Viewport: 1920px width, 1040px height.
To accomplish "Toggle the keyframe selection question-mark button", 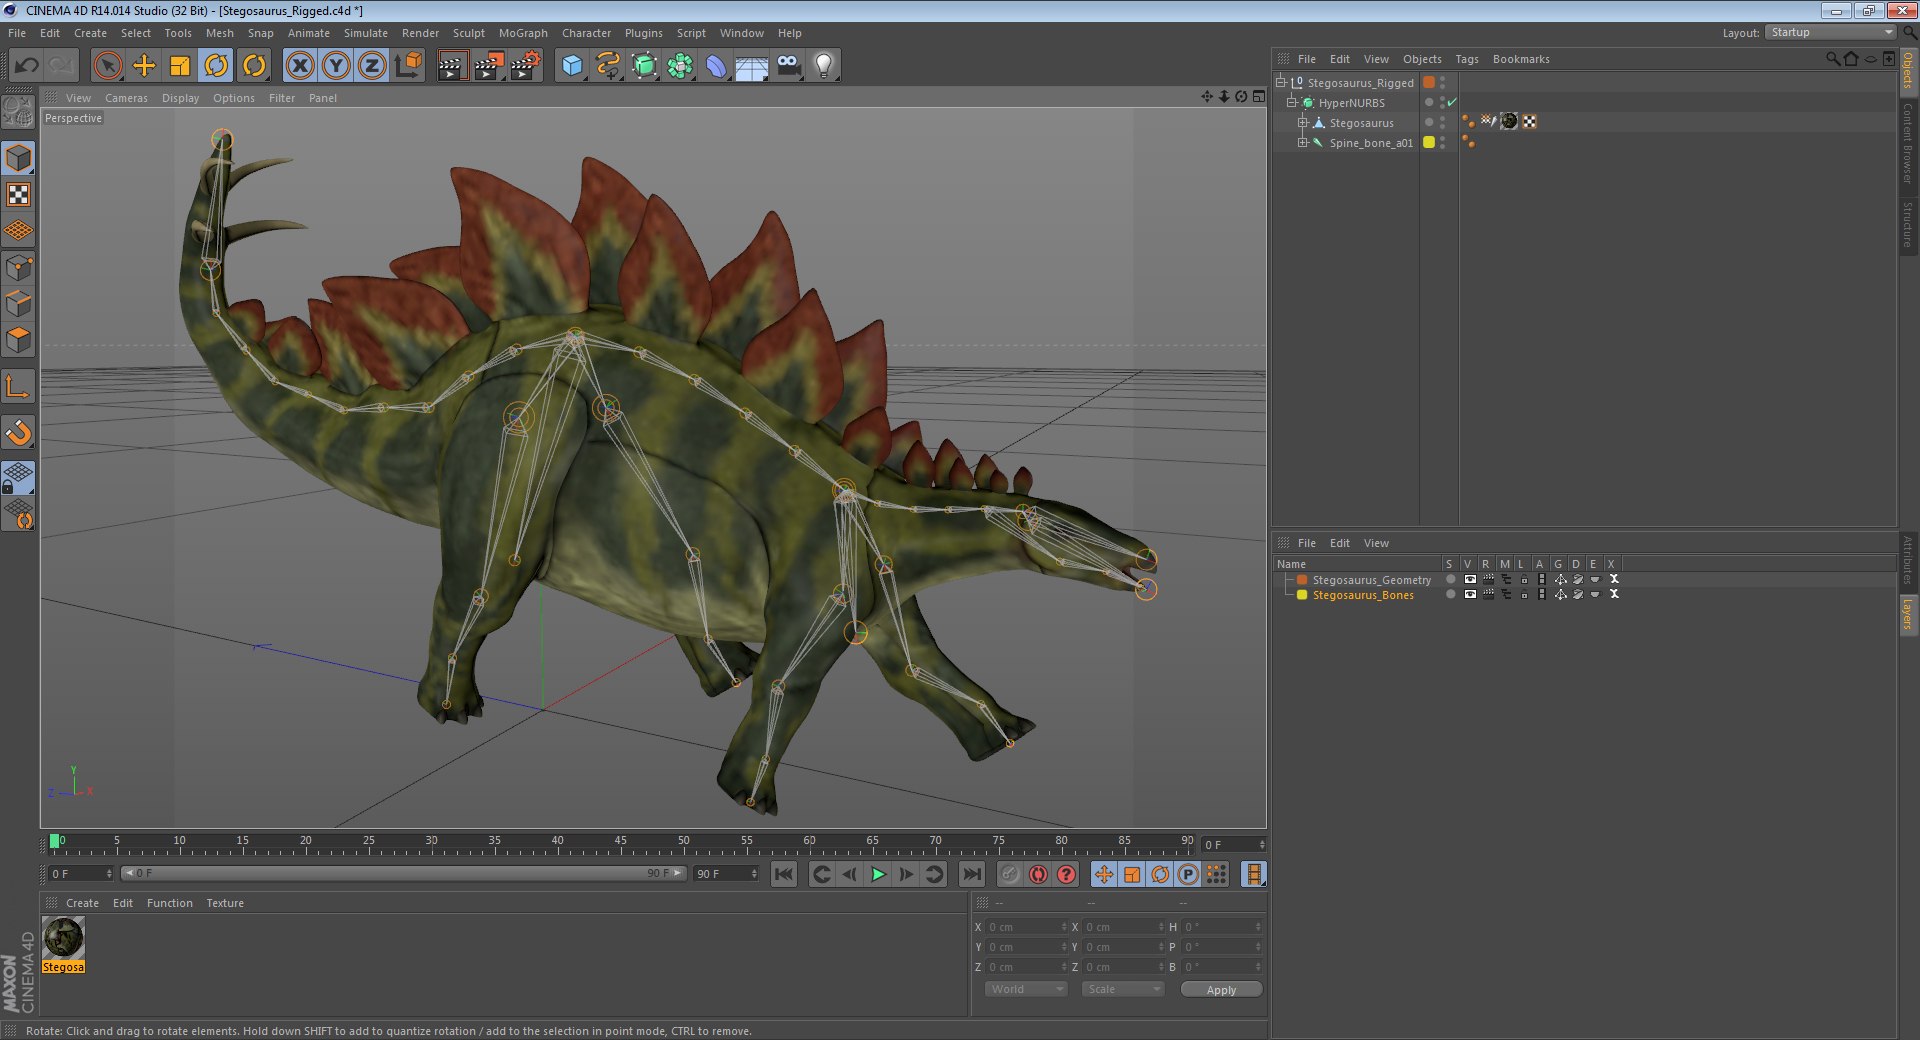I will click(1066, 875).
